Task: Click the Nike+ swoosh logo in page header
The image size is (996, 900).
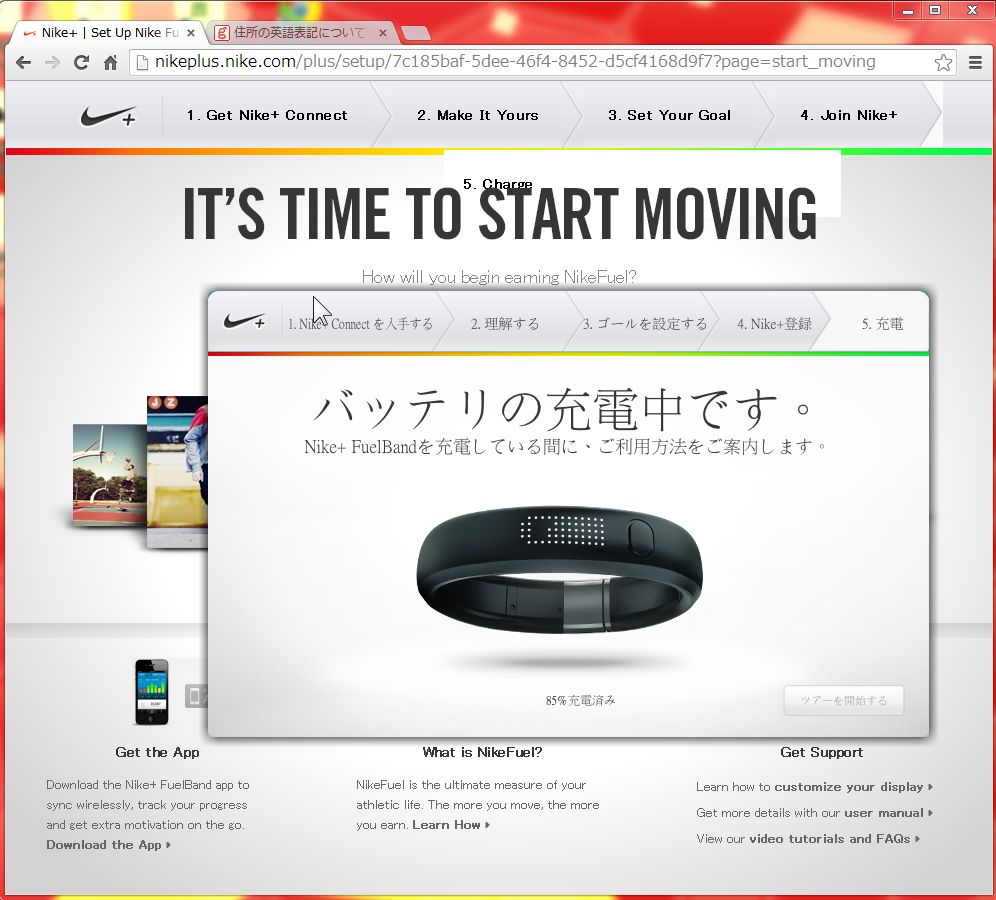Action: coord(109,116)
